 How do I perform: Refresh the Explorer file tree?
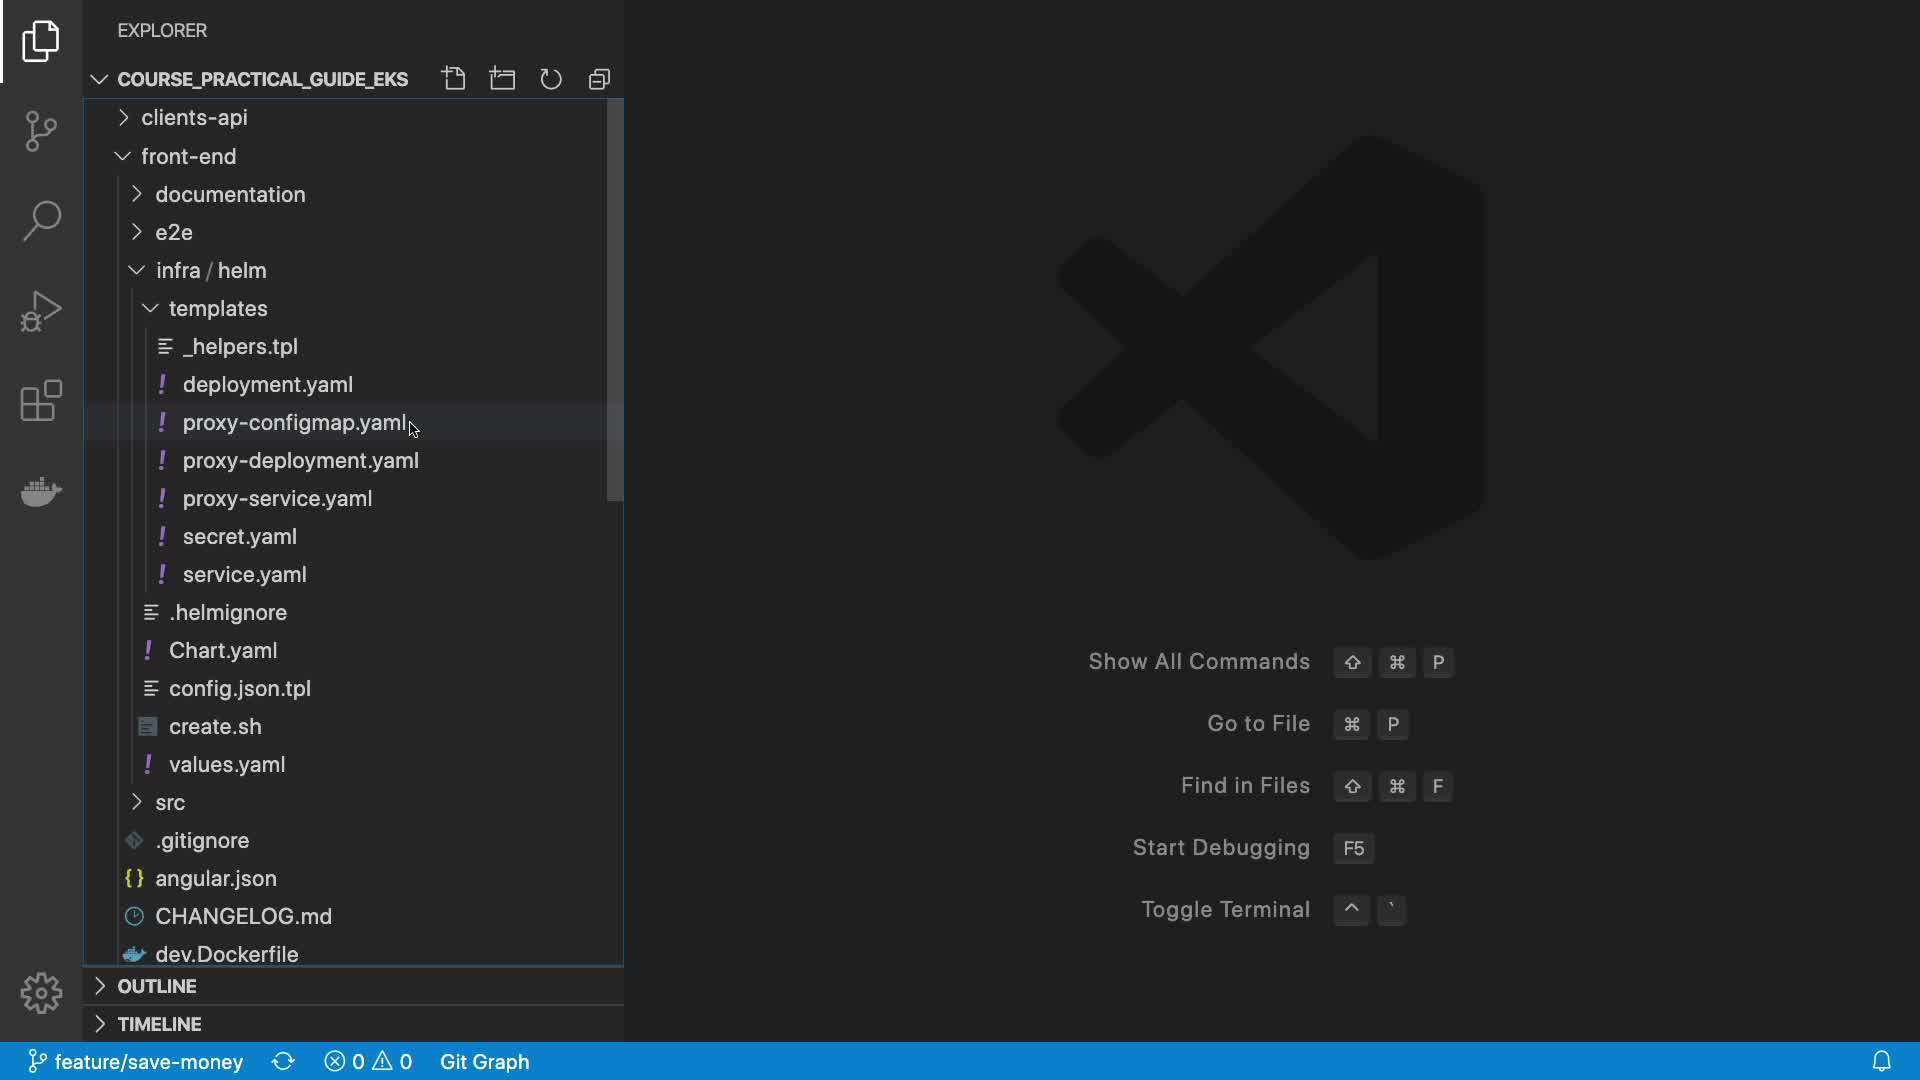click(x=551, y=79)
